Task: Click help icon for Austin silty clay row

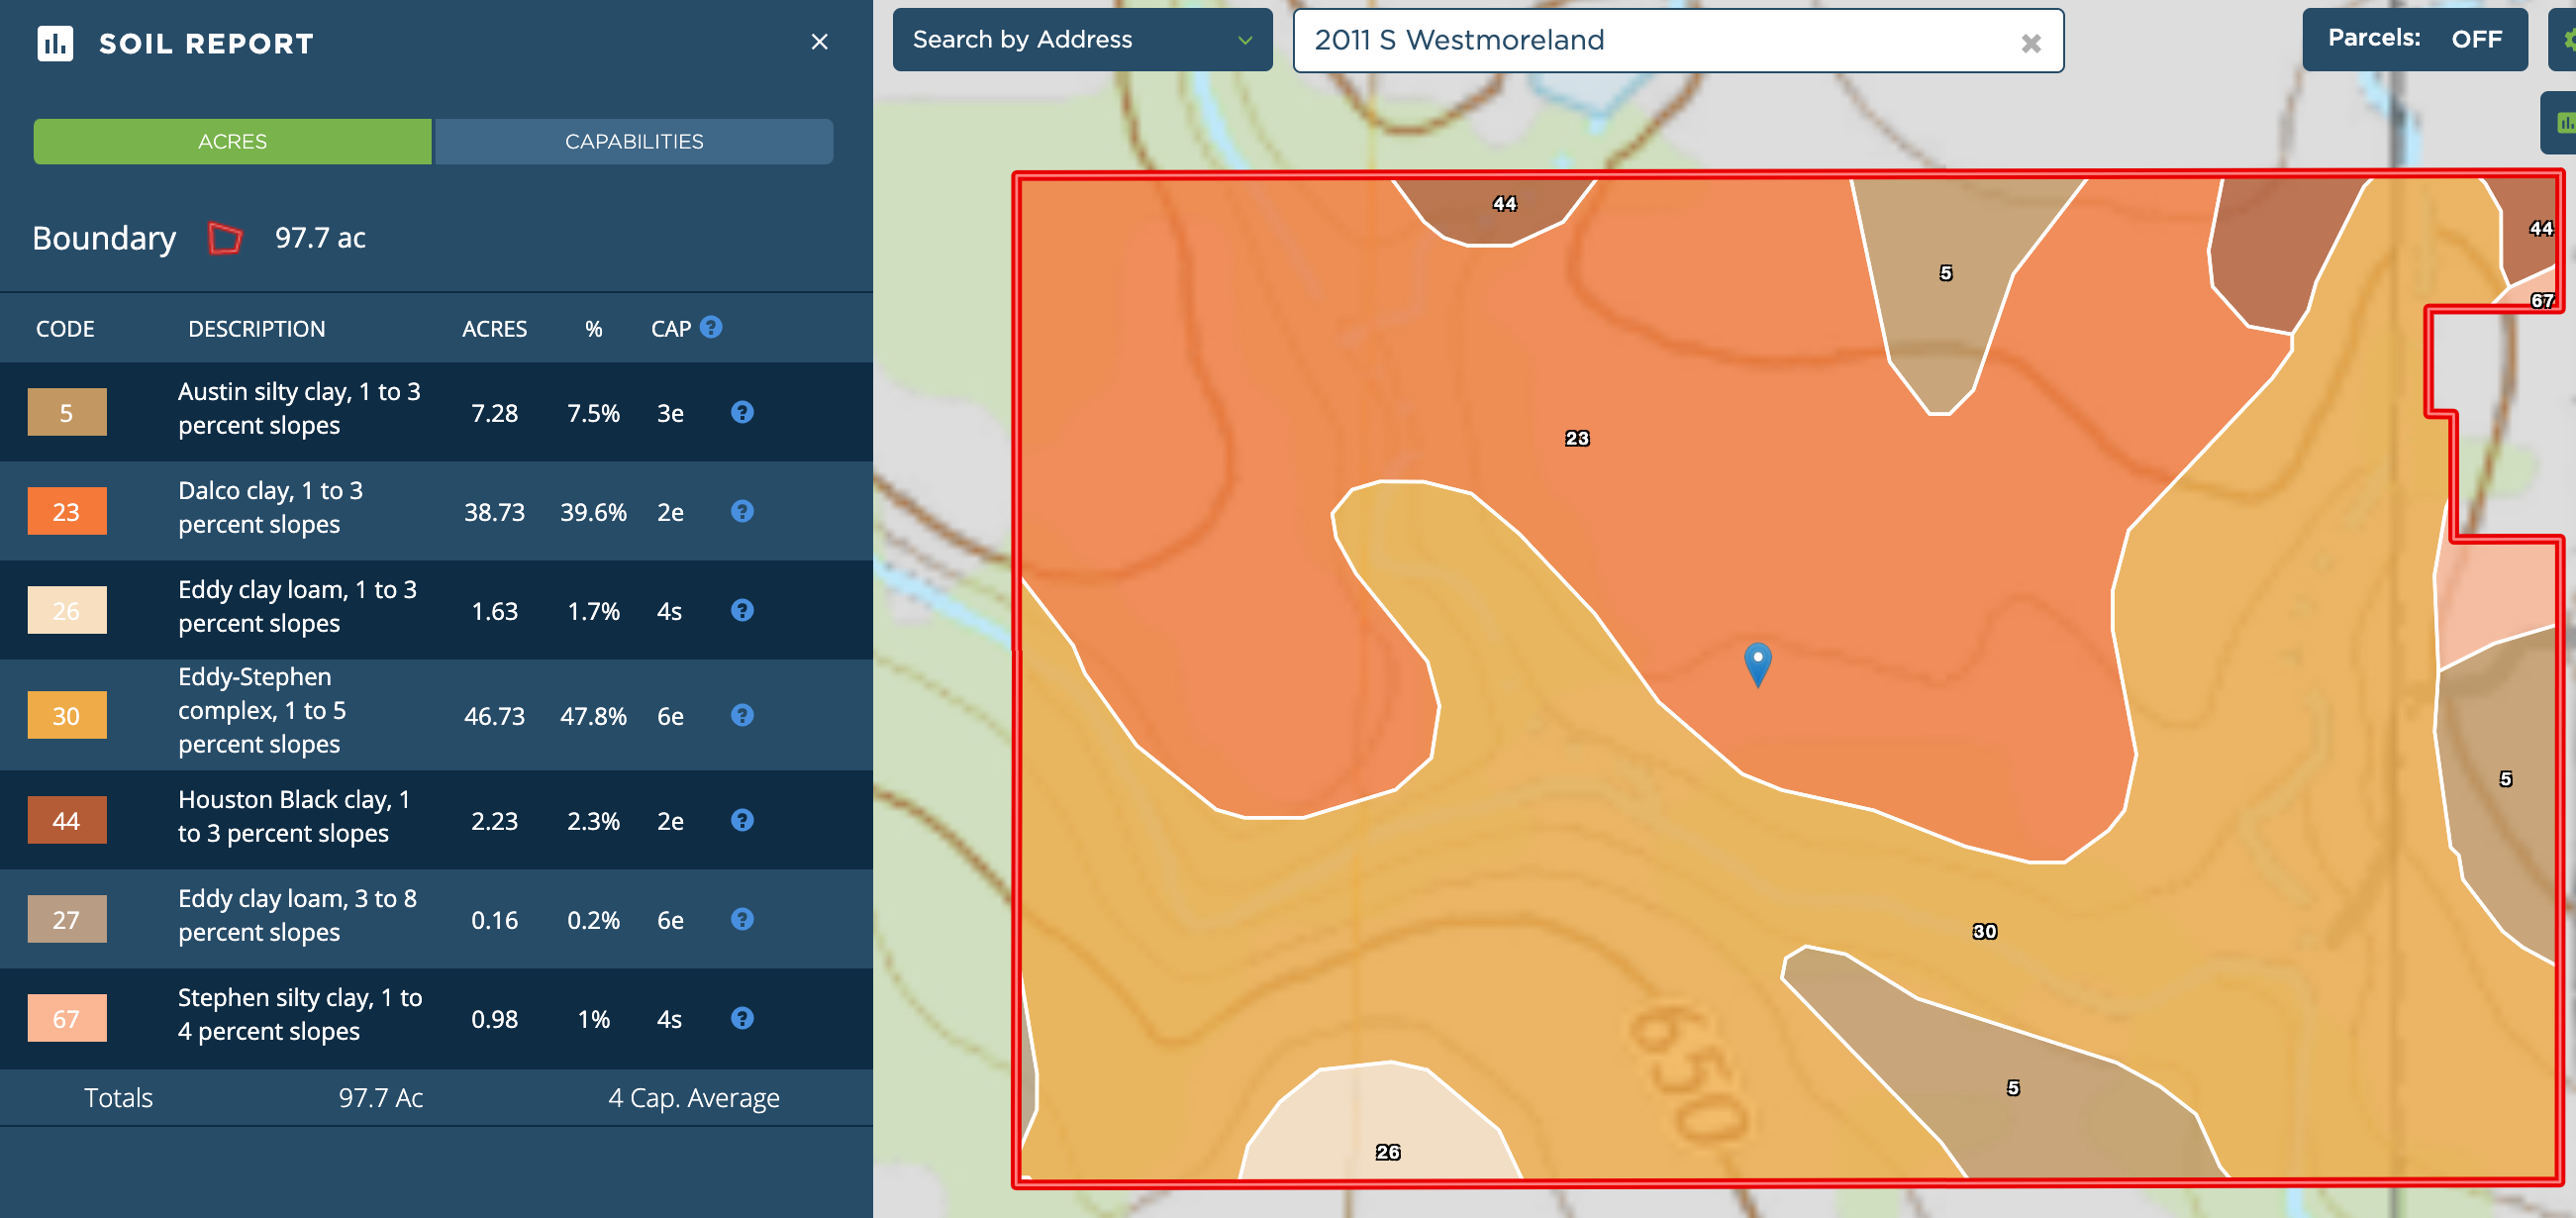Action: [742, 412]
